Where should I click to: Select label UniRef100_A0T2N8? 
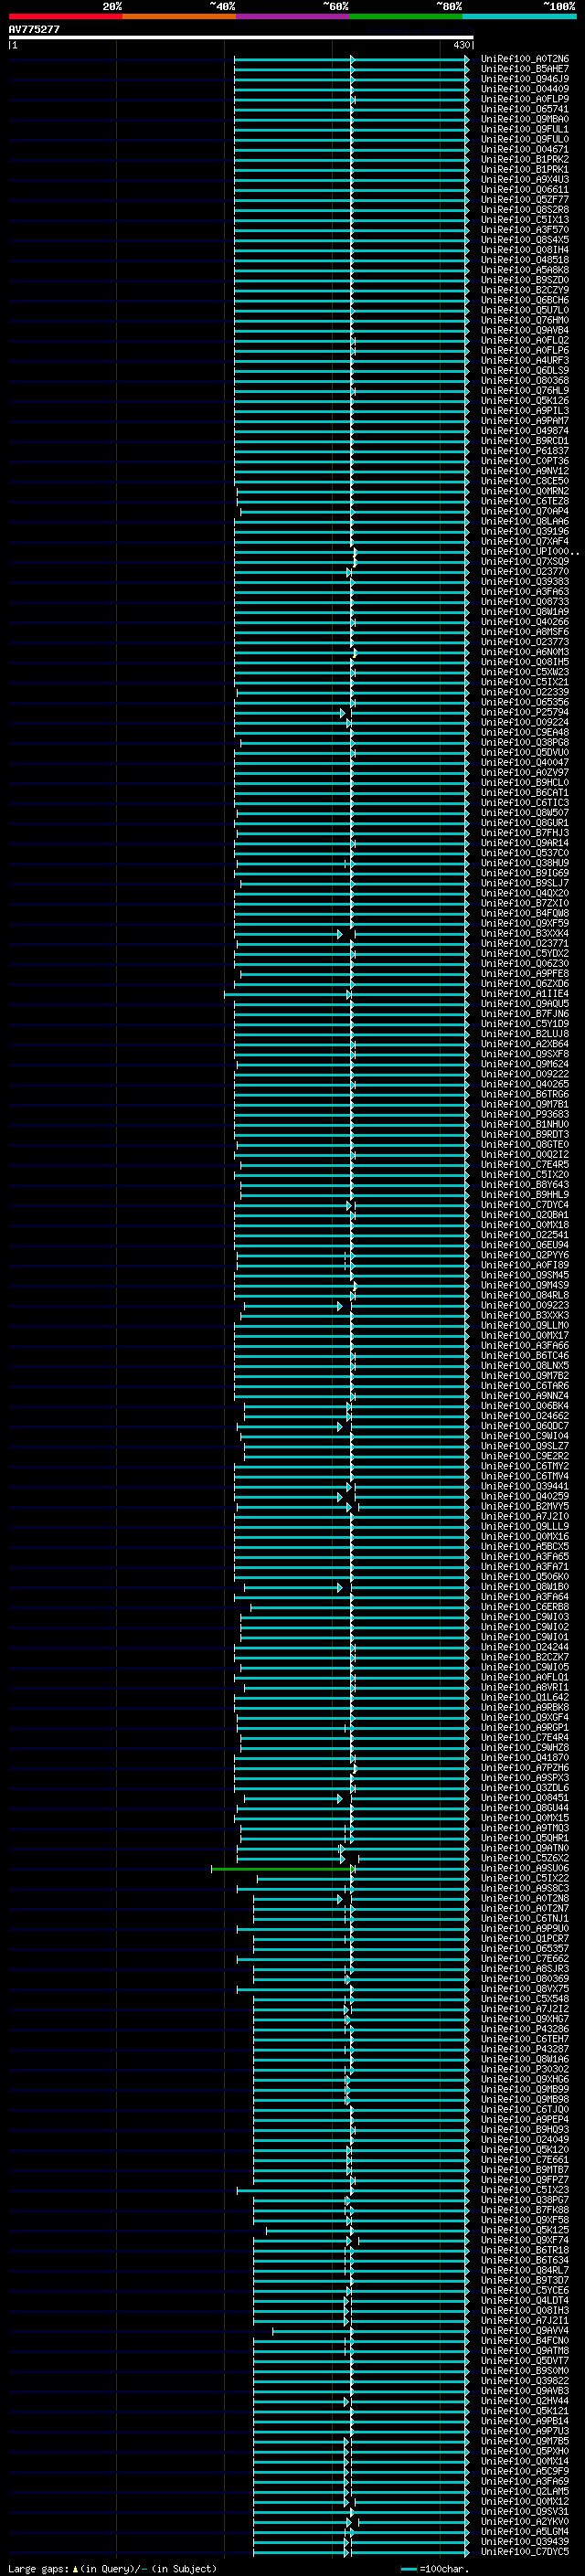524,1898
